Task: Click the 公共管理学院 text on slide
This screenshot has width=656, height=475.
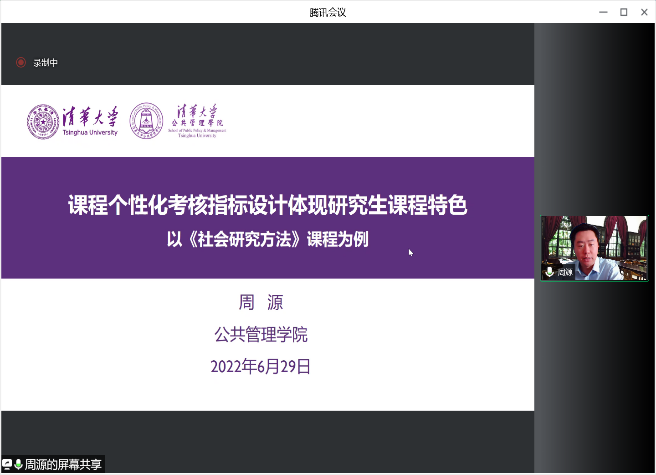Action: click(x=261, y=334)
